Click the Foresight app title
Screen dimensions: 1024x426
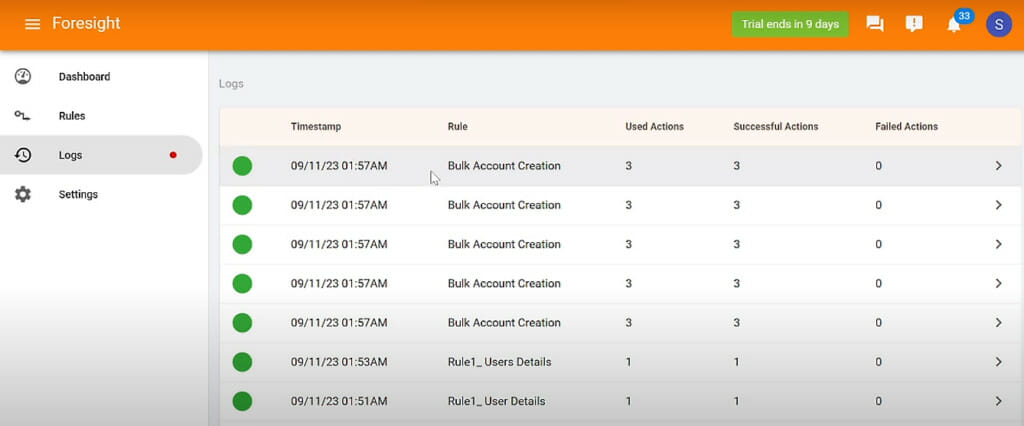point(86,24)
